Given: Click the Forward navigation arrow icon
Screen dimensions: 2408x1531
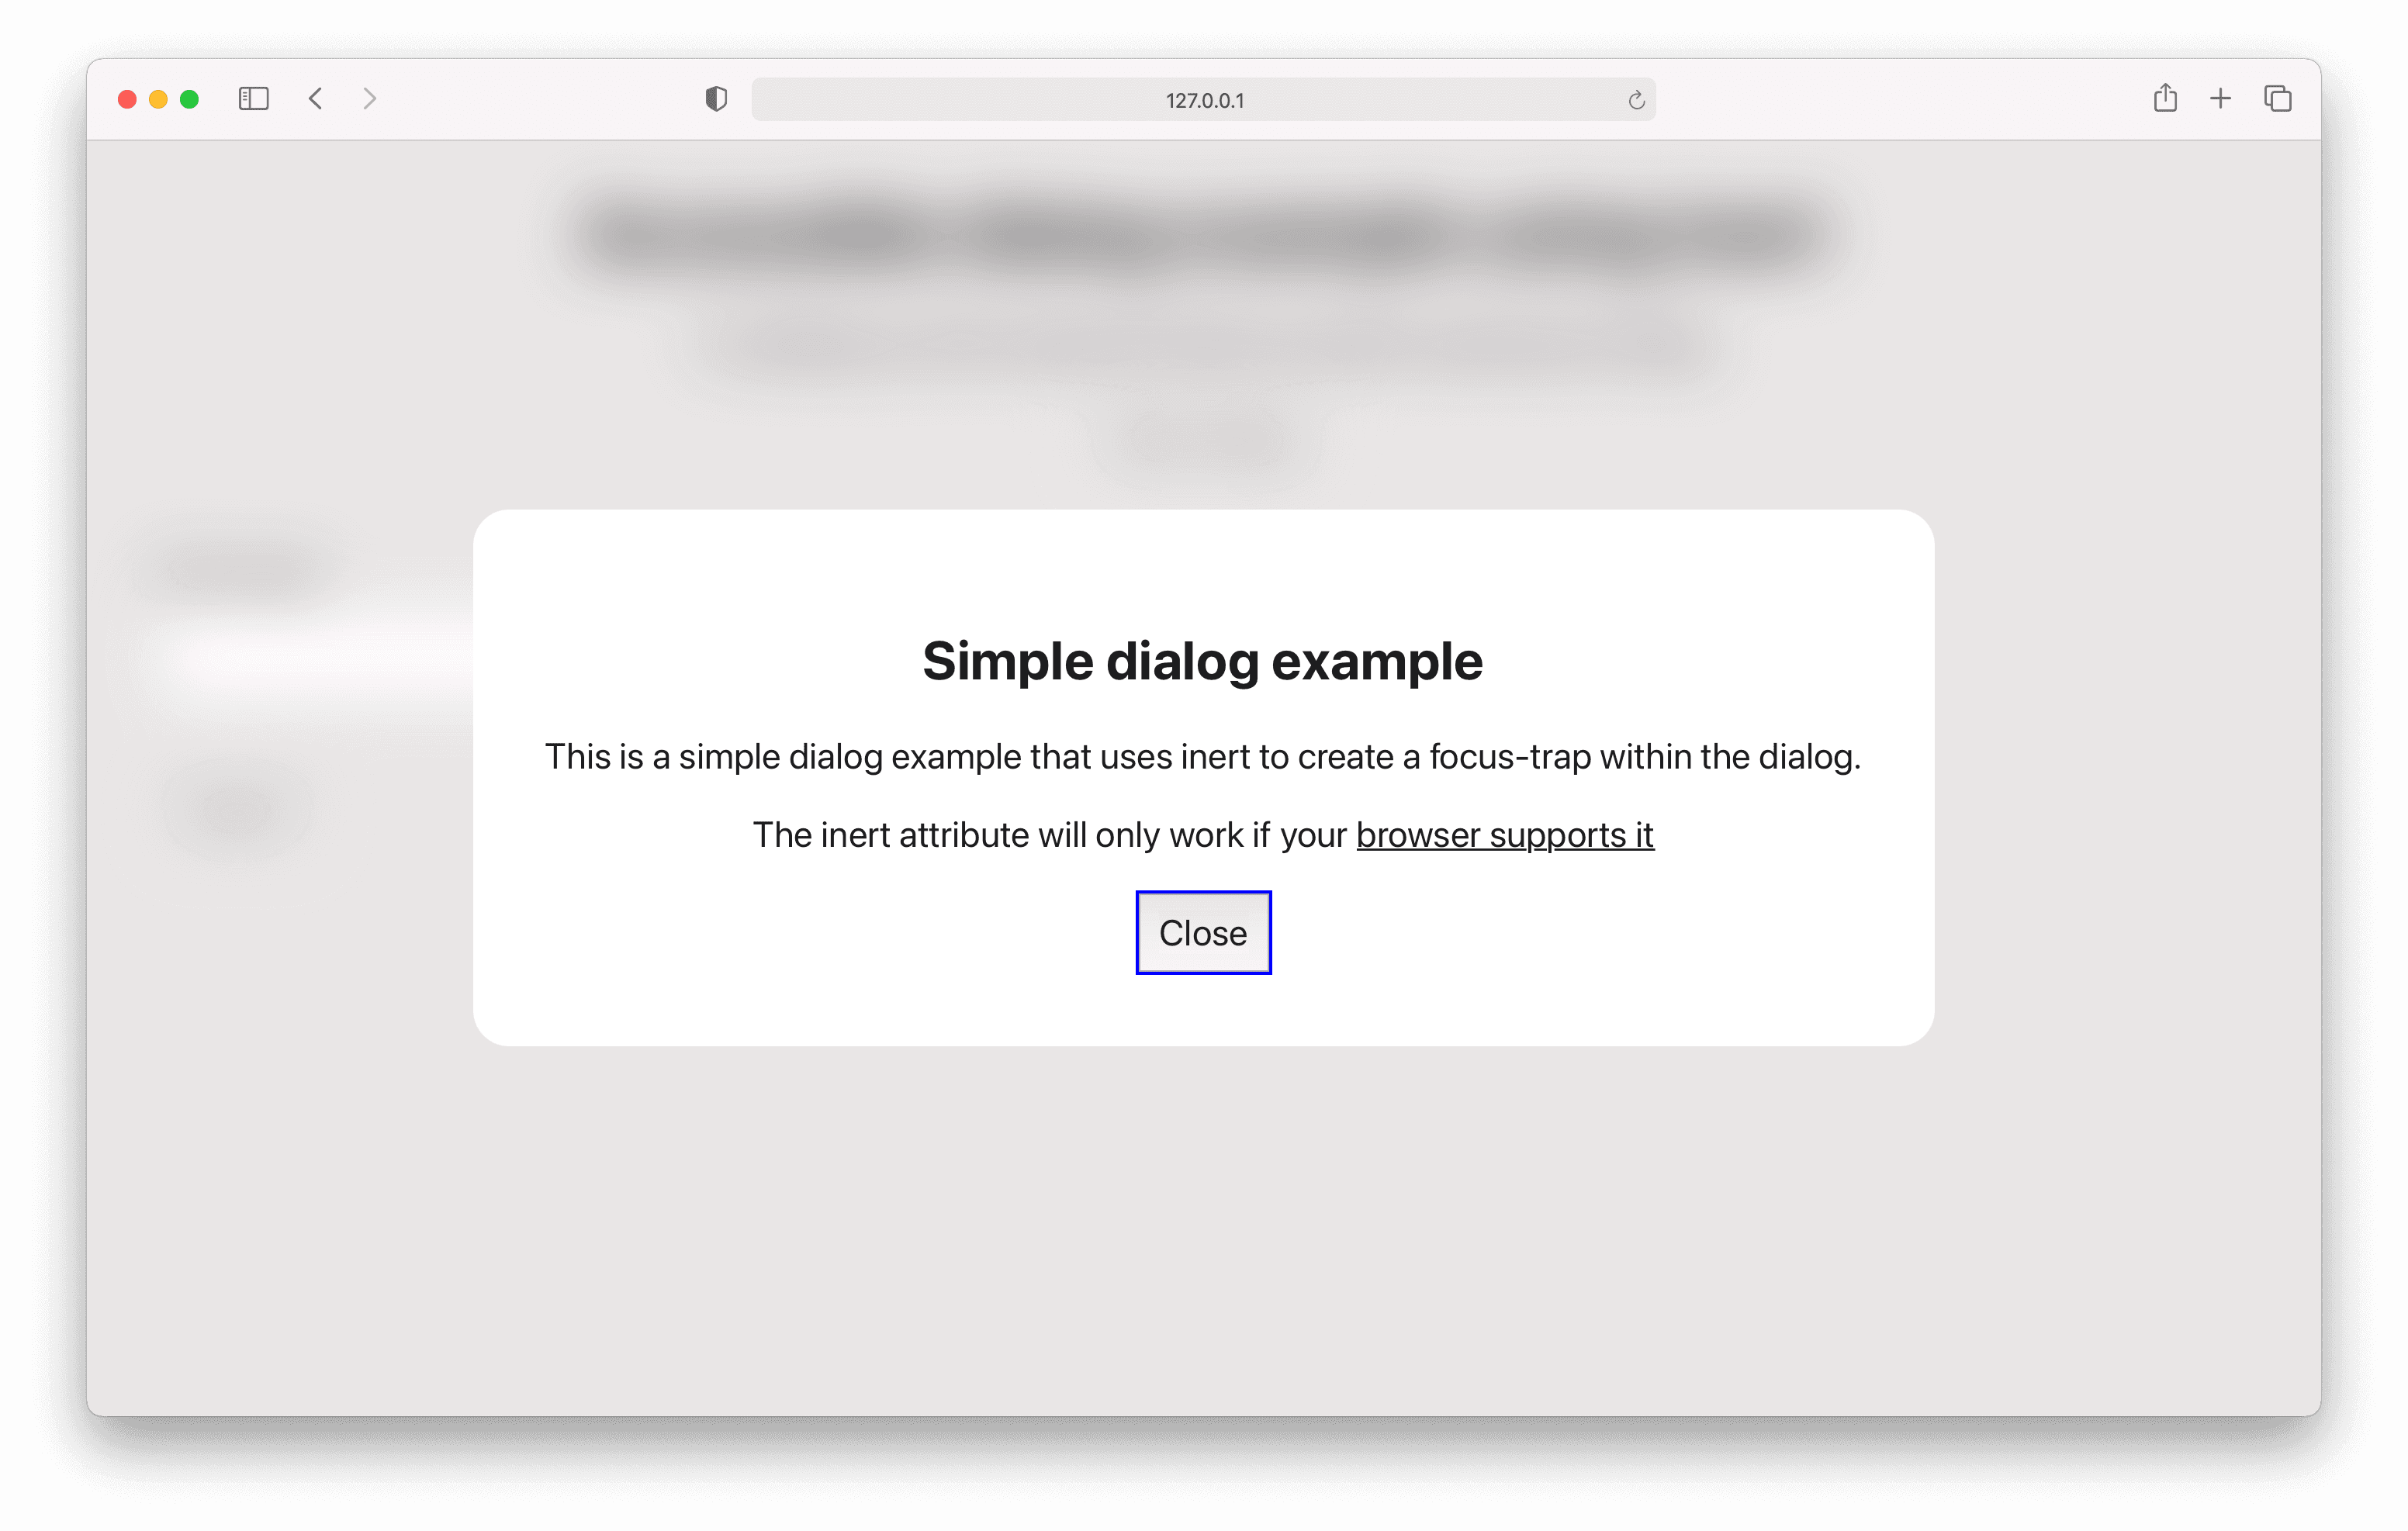Looking at the screenshot, I should 368,98.
